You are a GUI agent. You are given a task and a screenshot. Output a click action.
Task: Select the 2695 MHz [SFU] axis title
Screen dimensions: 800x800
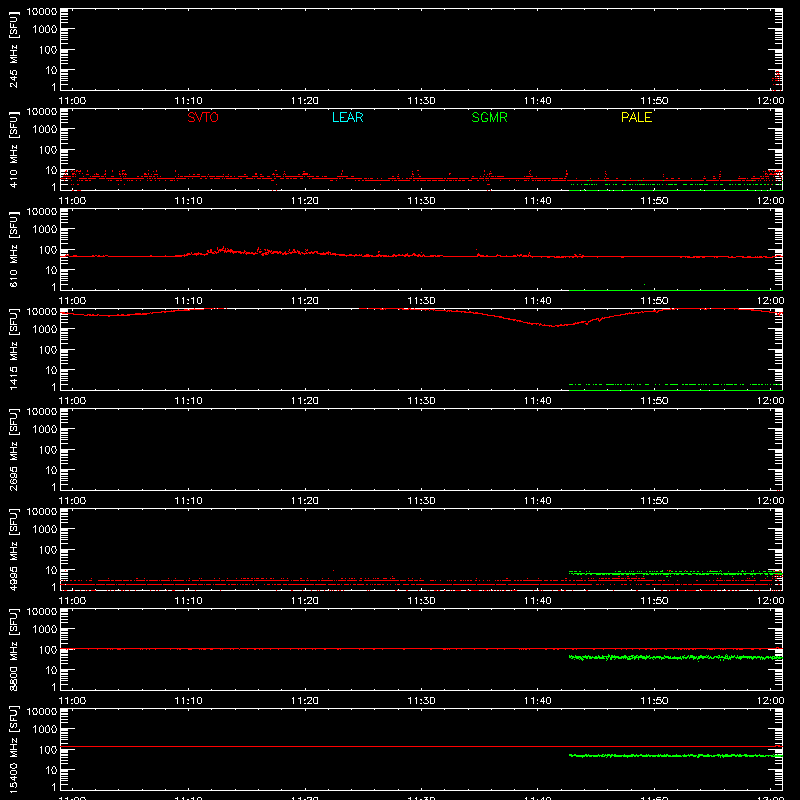(13, 449)
